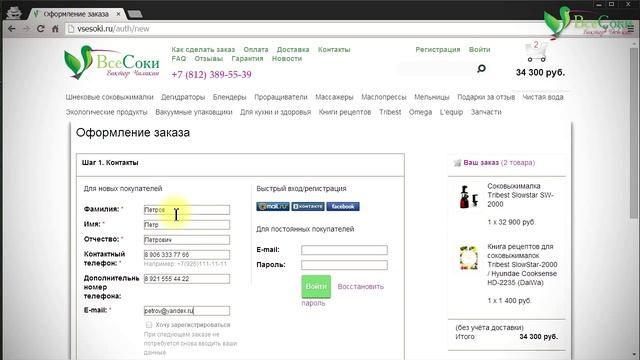Image resolution: width=640 pixels, height=360 pixels.
Task: Open 'Дегидраторы' category
Action: [183, 97]
